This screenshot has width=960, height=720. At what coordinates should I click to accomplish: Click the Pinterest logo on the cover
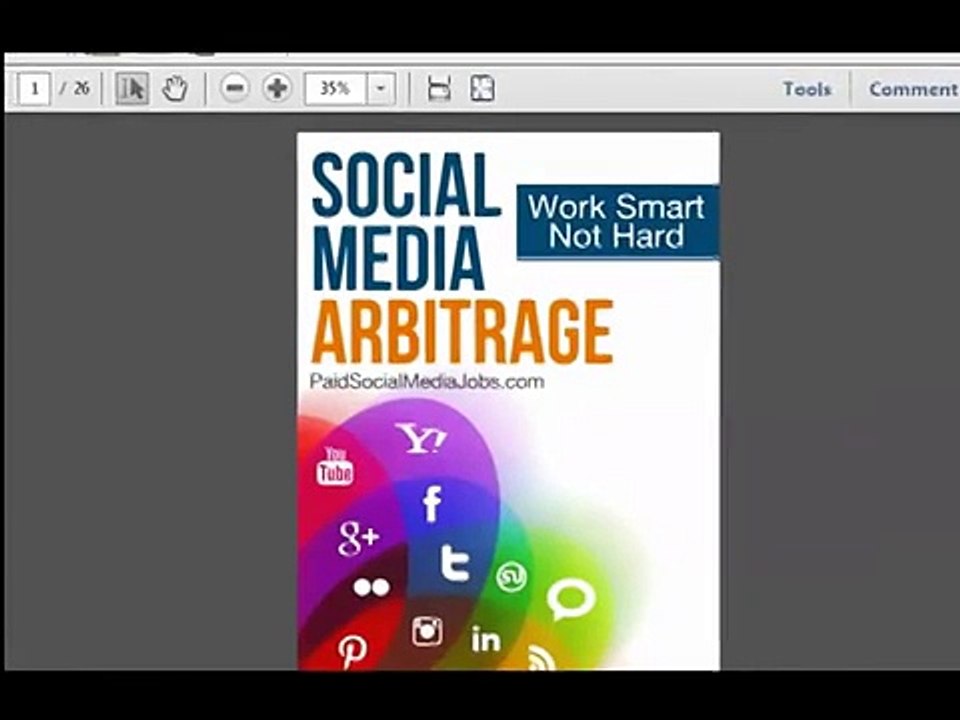click(353, 652)
